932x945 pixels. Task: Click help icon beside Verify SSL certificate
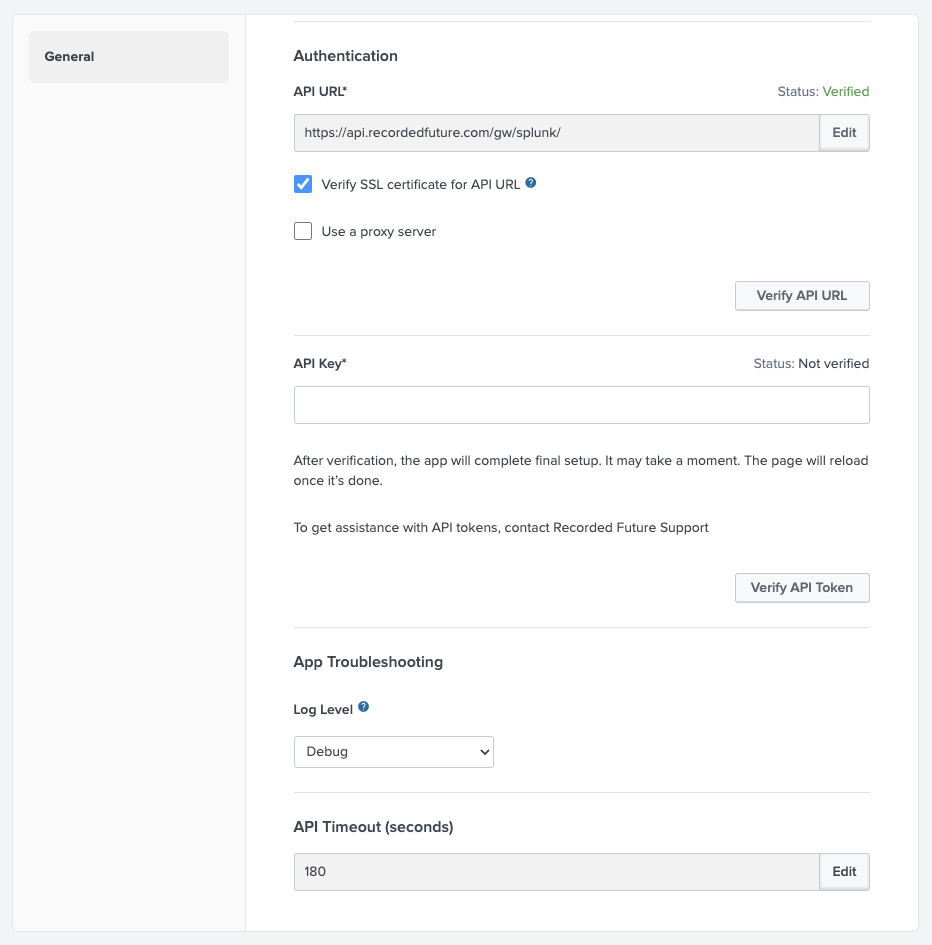coord(531,183)
